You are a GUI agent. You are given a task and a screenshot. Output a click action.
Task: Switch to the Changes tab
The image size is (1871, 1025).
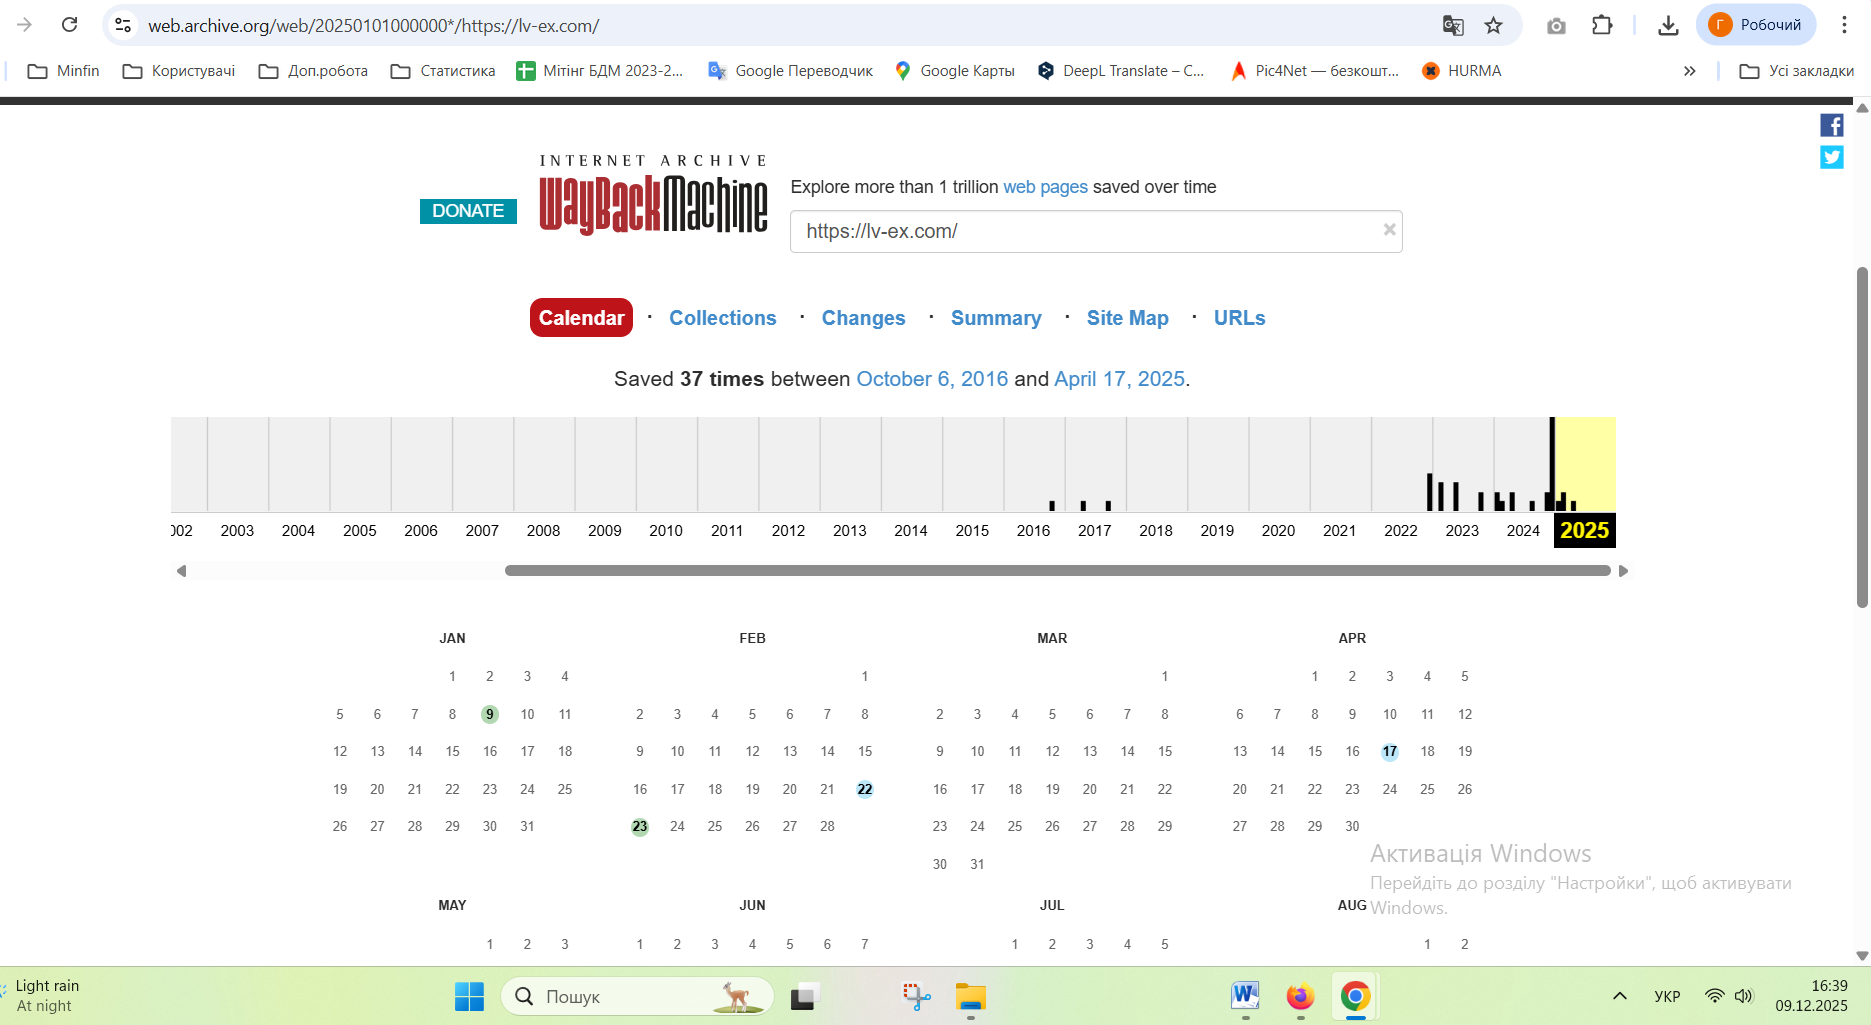[x=863, y=318]
